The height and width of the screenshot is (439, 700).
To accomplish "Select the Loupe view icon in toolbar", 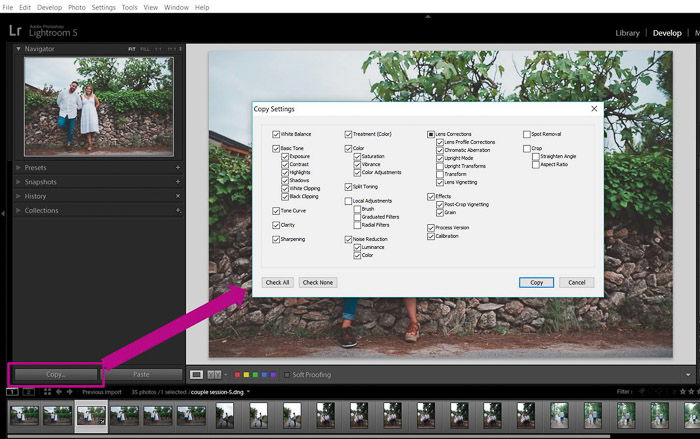I will coord(197,374).
